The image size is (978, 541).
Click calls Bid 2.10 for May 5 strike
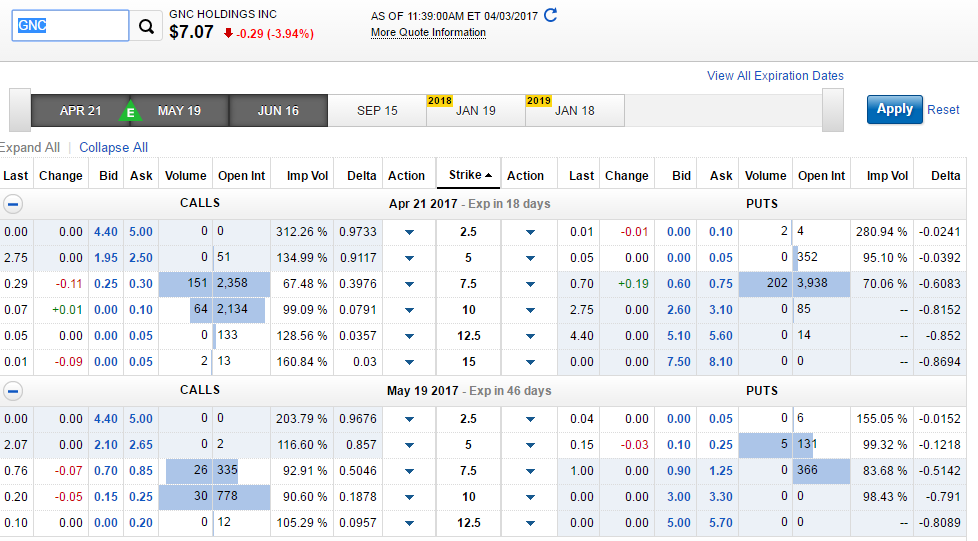pyautogui.click(x=106, y=445)
